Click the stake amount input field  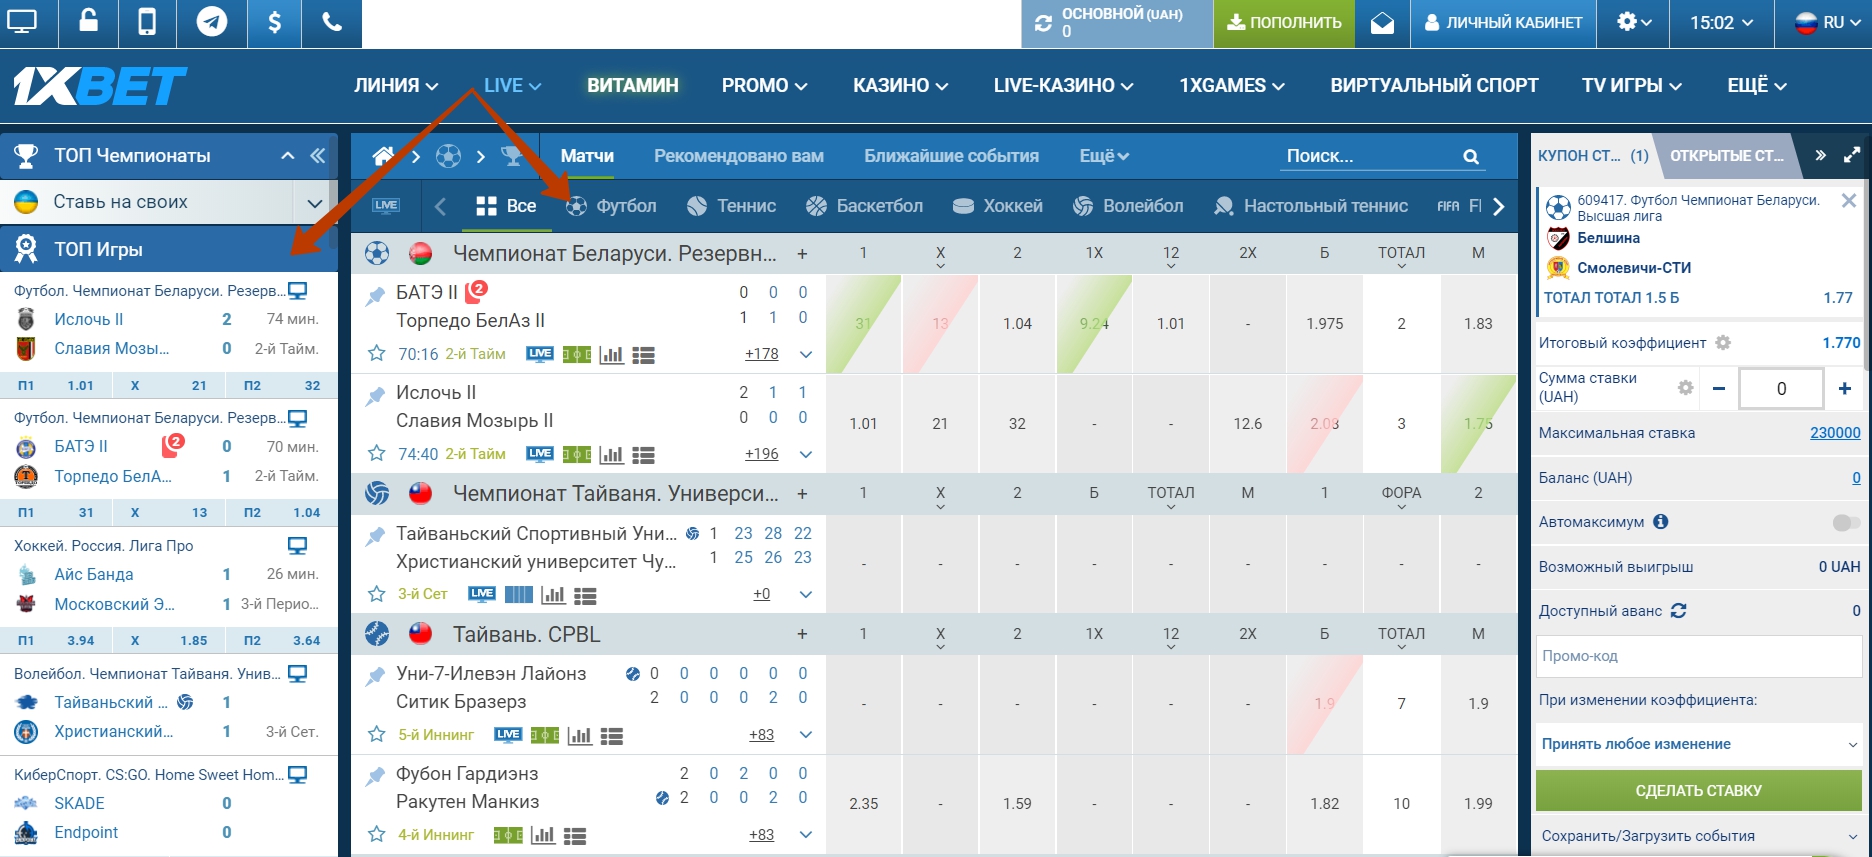(1781, 389)
